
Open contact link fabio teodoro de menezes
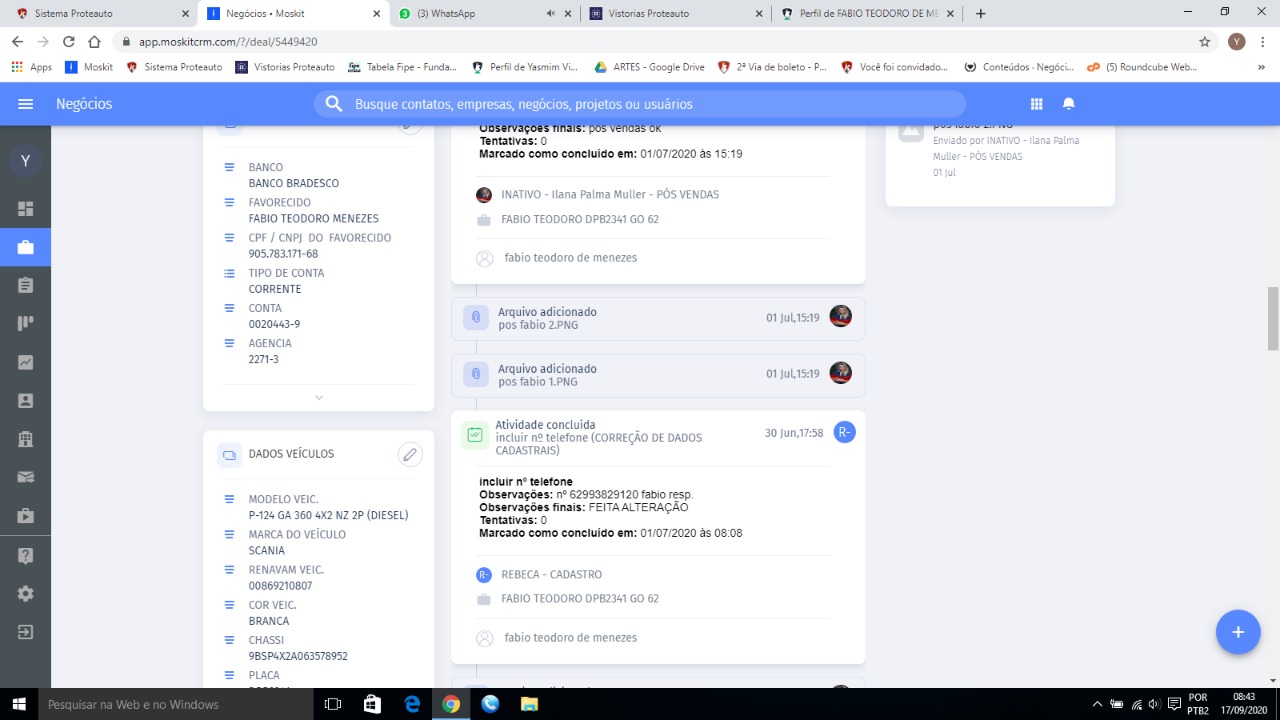pos(570,258)
